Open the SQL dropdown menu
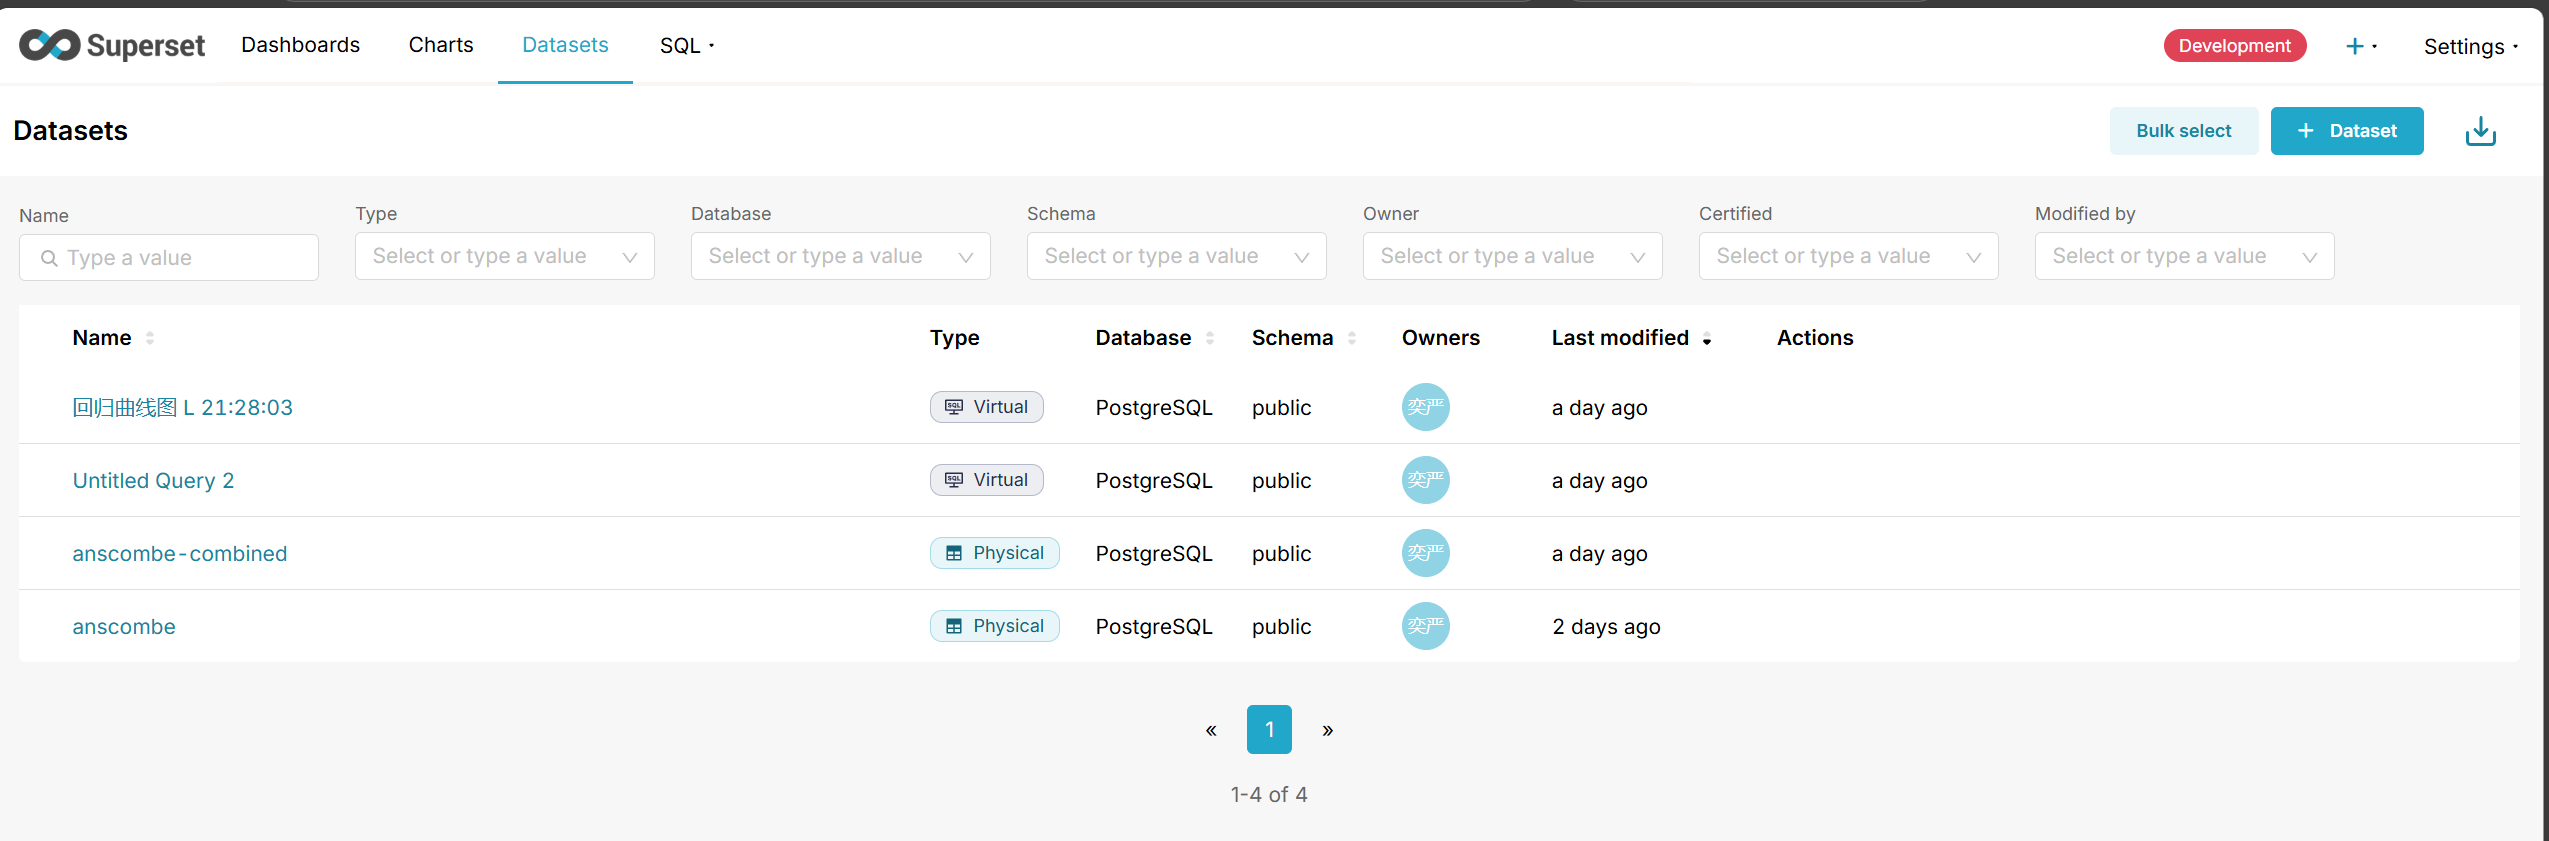Viewport: 2549px width, 841px height. point(686,46)
